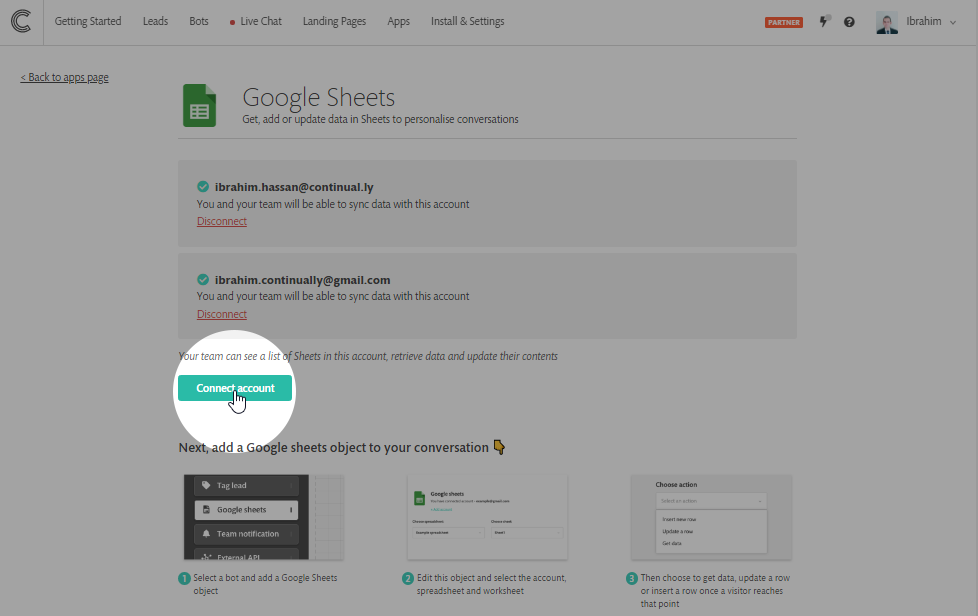Viewport: 978px width, 616px height.
Task: Open step 1 bot objects thumbnail
Action: click(x=264, y=517)
